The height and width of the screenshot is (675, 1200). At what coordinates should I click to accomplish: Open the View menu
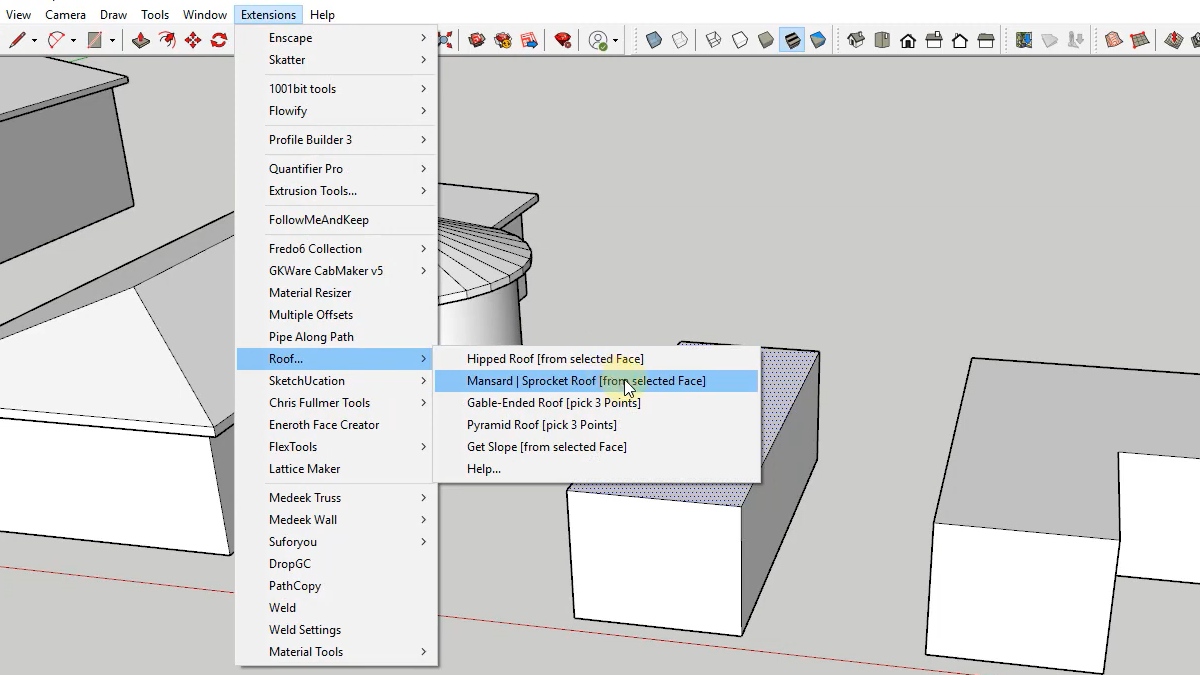[18, 15]
